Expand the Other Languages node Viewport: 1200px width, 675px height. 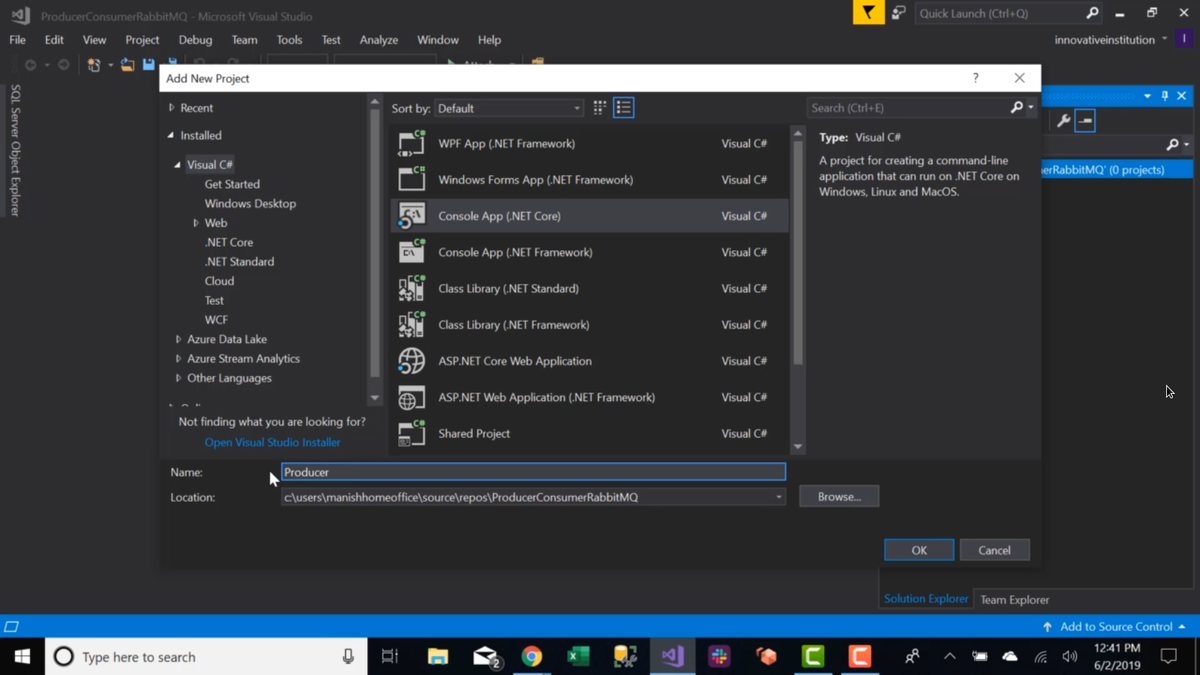tap(178, 378)
